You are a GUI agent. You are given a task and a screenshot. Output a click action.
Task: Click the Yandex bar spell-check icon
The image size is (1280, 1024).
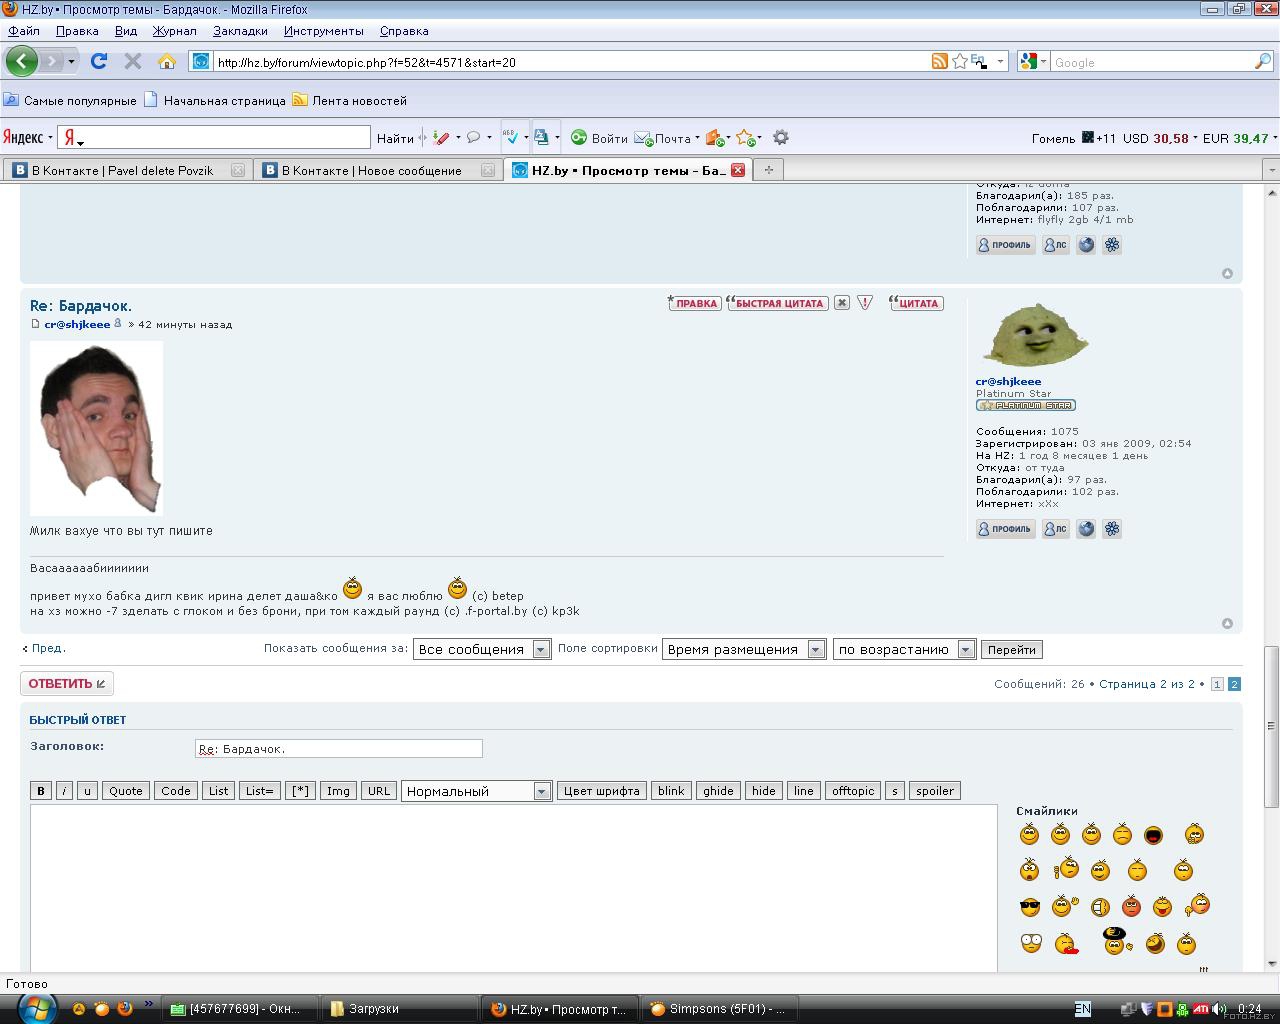[511, 138]
